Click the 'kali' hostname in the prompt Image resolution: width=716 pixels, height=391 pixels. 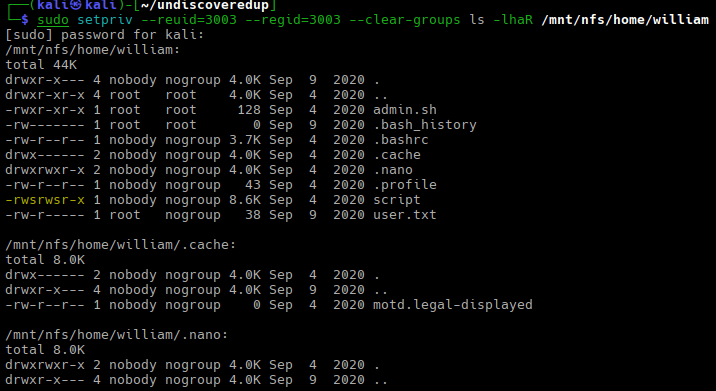tap(100, 5)
